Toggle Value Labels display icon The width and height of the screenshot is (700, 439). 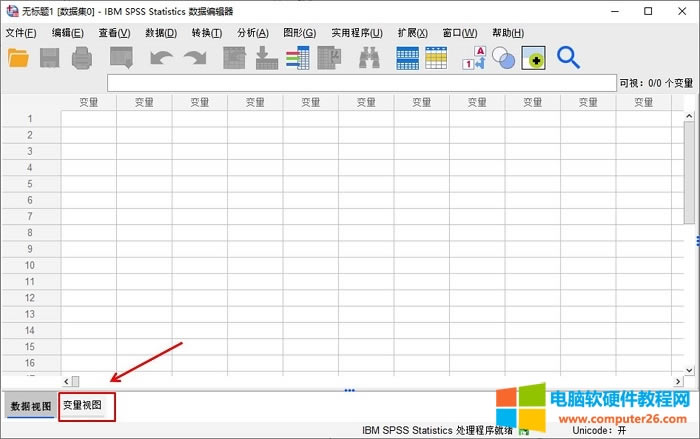[474, 58]
